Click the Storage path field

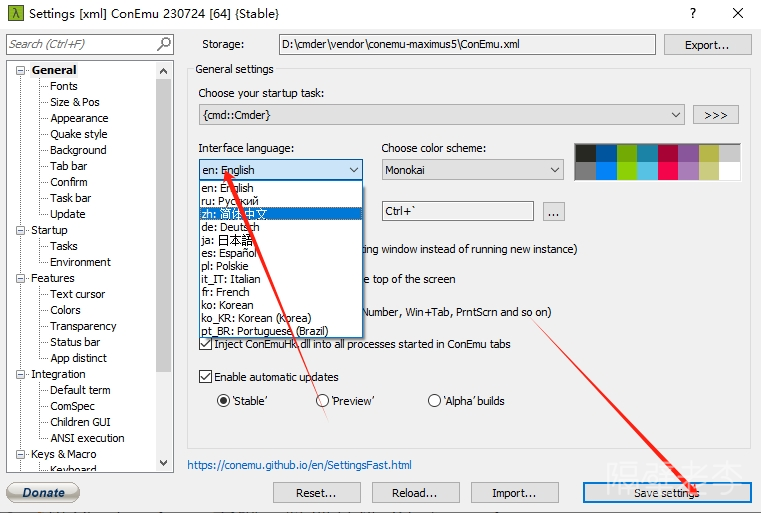tap(467, 44)
